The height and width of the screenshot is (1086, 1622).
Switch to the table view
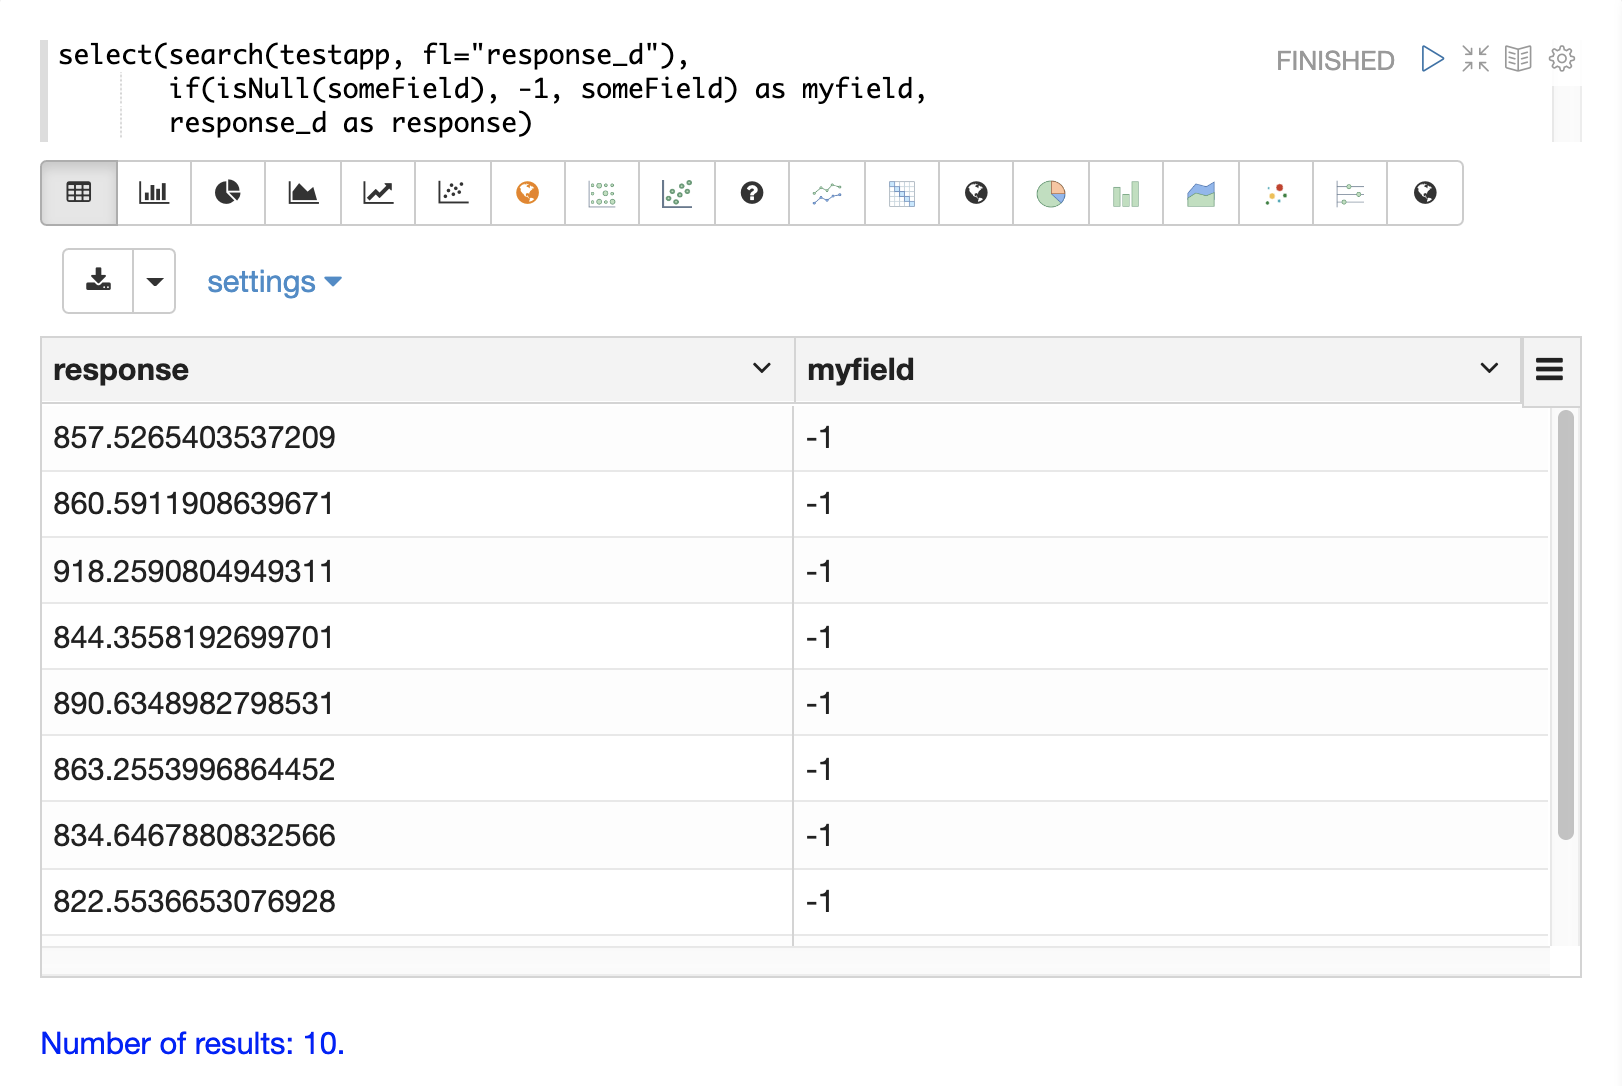(x=79, y=193)
